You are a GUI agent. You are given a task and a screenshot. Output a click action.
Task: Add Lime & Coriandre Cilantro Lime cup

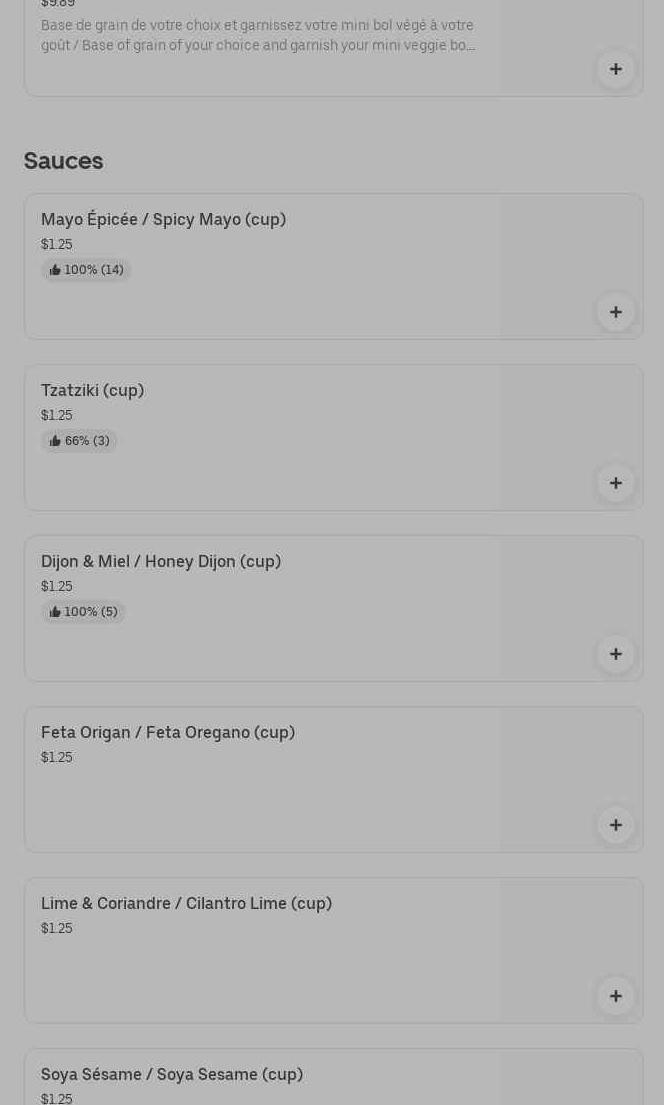pyautogui.click(x=615, y=996)
